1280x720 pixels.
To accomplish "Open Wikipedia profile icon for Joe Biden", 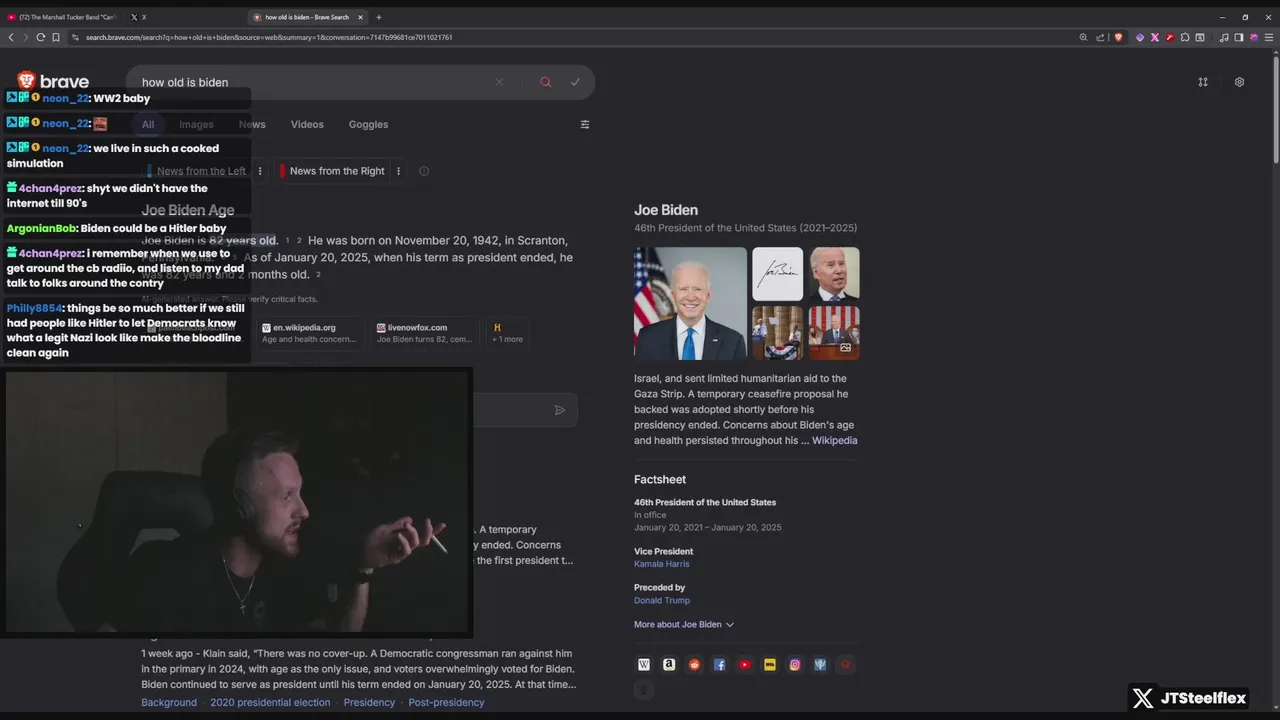I will pos(644,664).
